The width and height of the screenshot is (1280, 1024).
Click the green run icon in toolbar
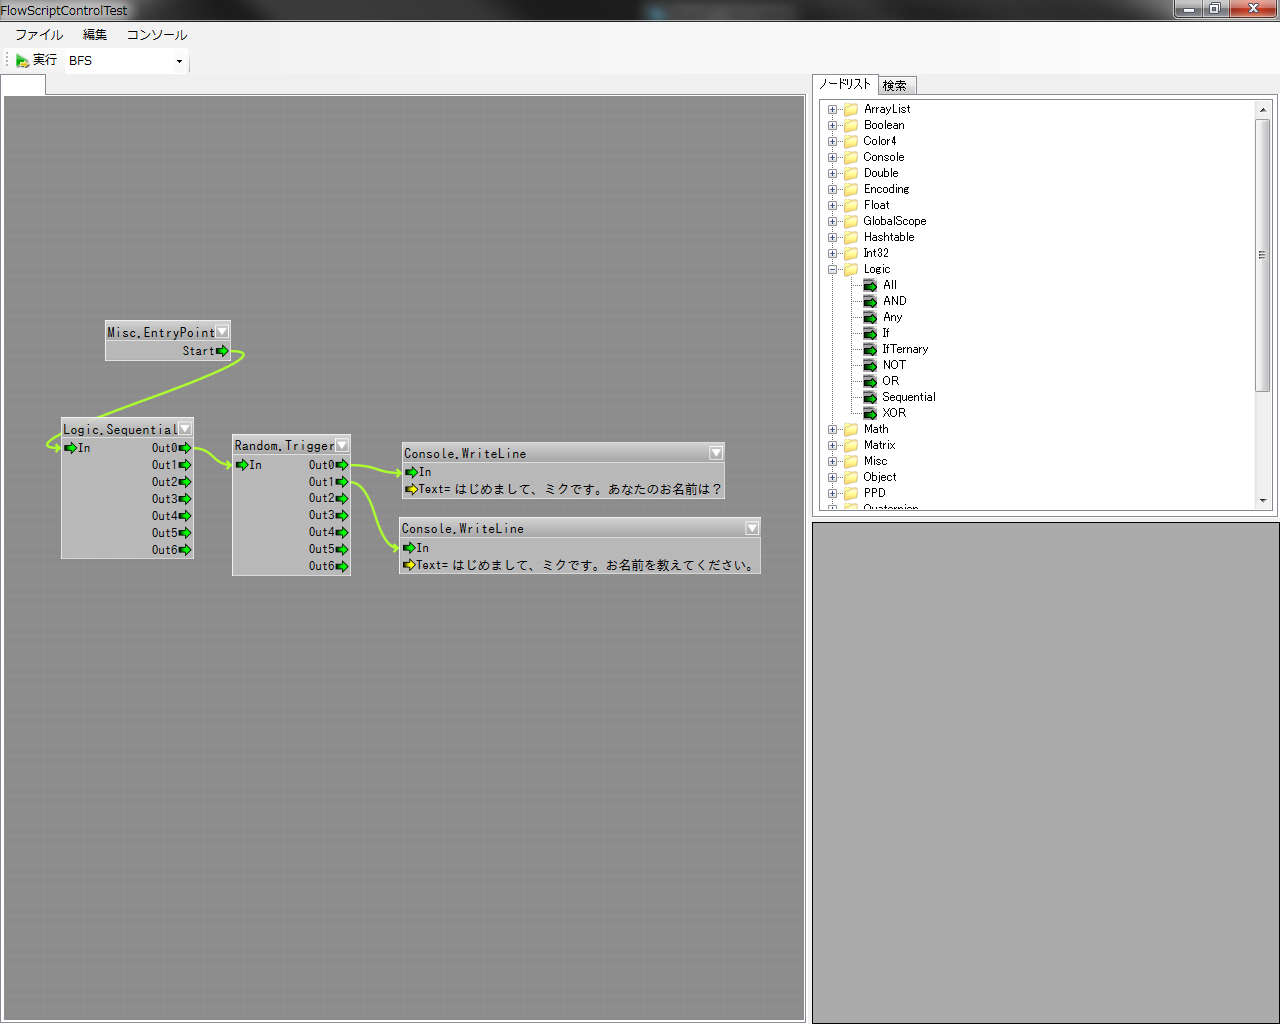click(x=22, y=61)
